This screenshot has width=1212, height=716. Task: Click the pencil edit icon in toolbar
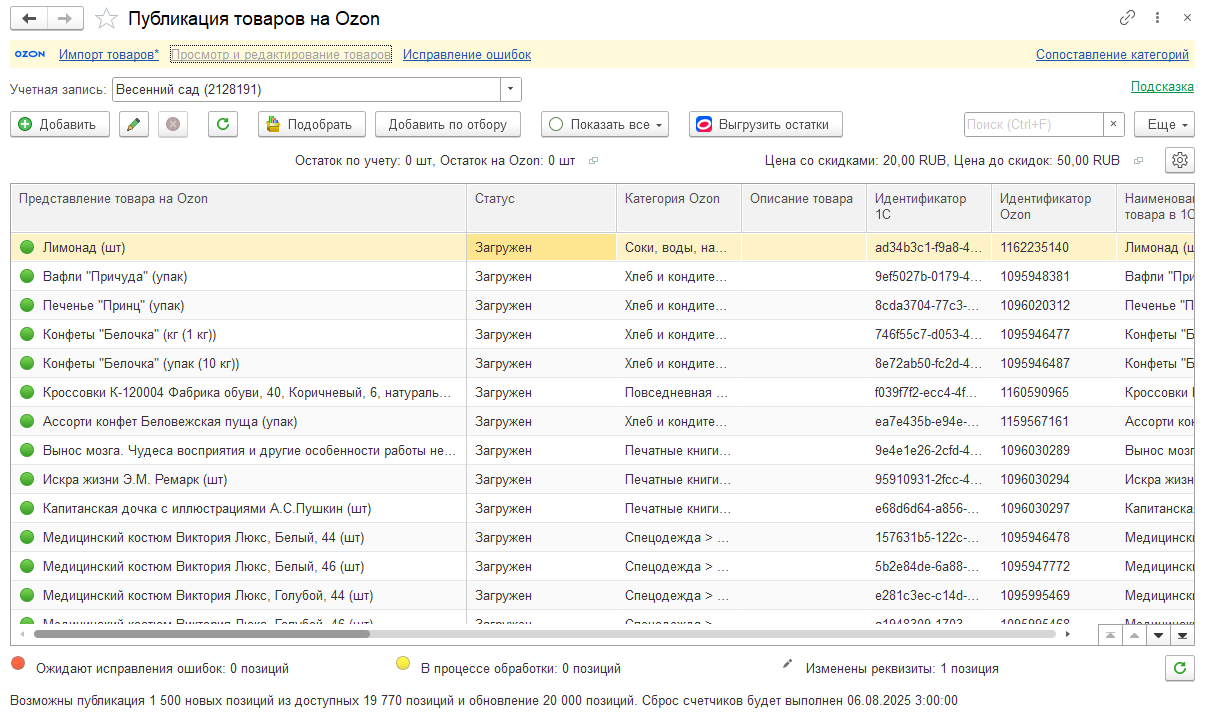(x=134, y=124)
